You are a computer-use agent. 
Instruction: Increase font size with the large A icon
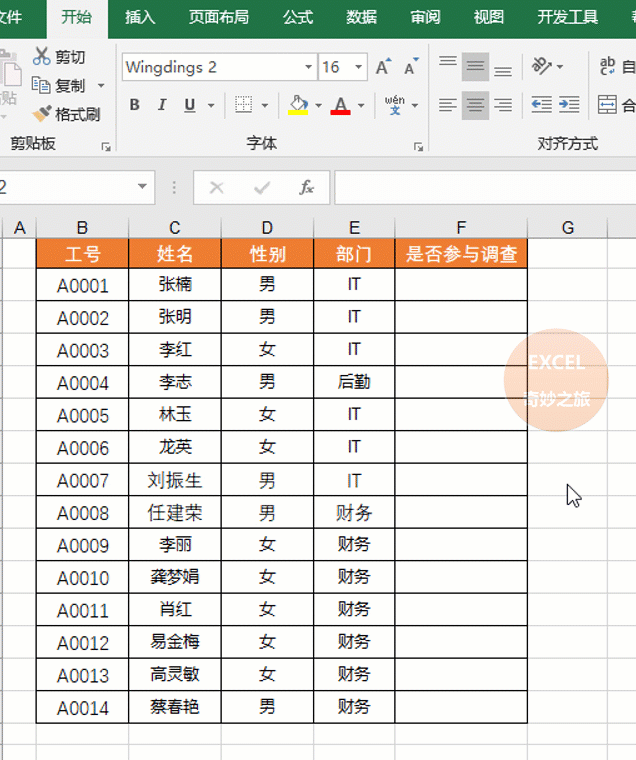tap(383, 67)
